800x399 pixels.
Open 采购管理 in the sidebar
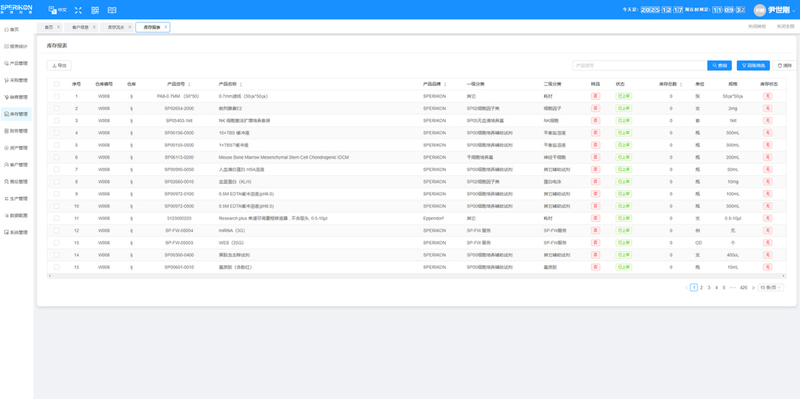point(16,80)
